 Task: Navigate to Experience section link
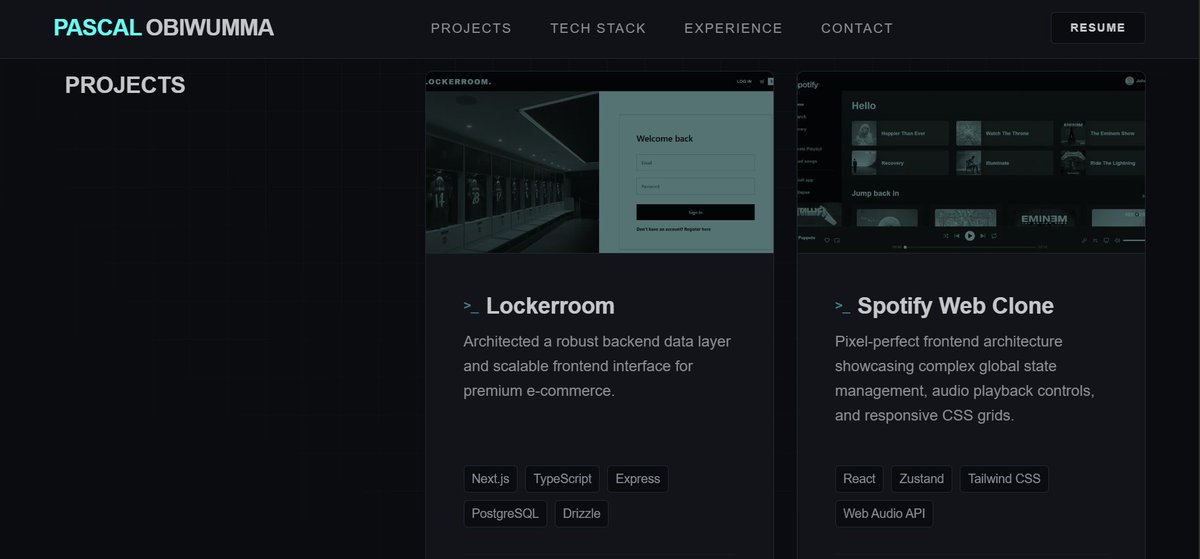(x=733, y=28)
